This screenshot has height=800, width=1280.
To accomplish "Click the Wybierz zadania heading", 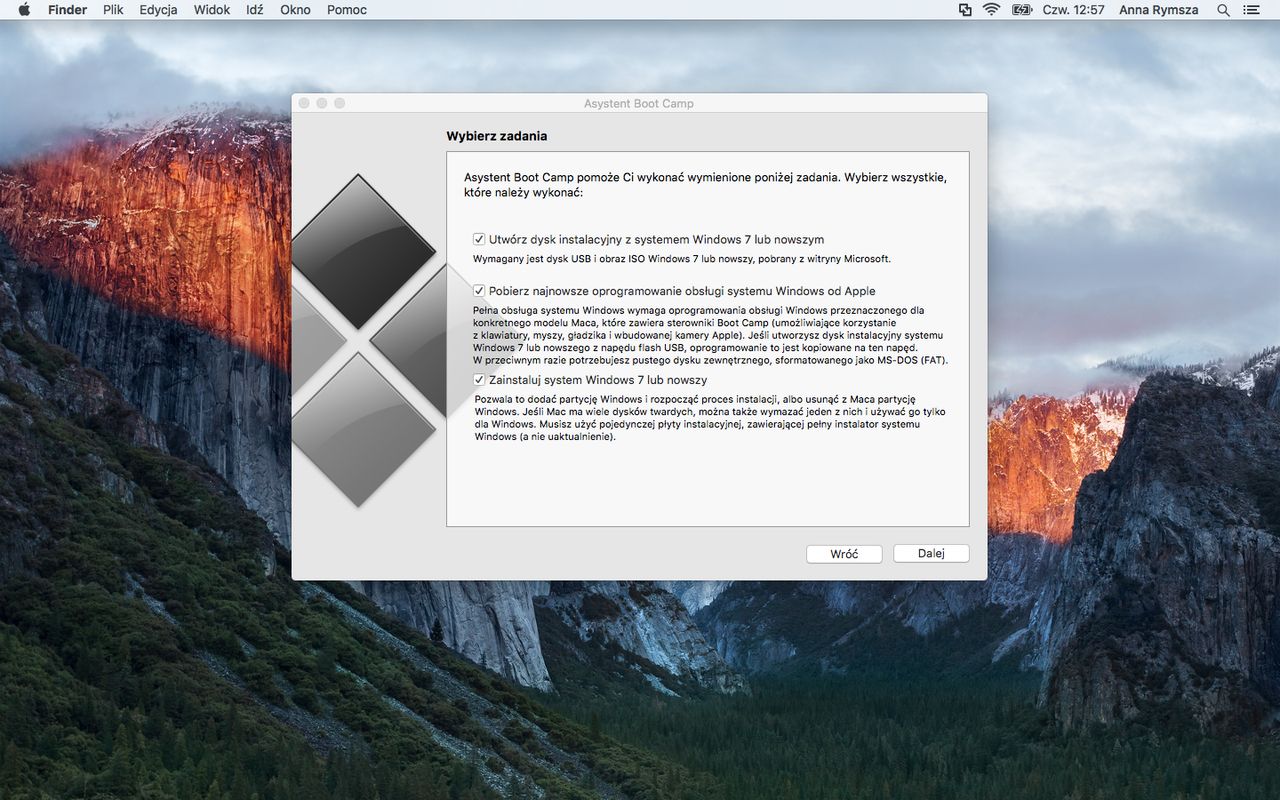I will pyautogui.click(x=496, y=136).
